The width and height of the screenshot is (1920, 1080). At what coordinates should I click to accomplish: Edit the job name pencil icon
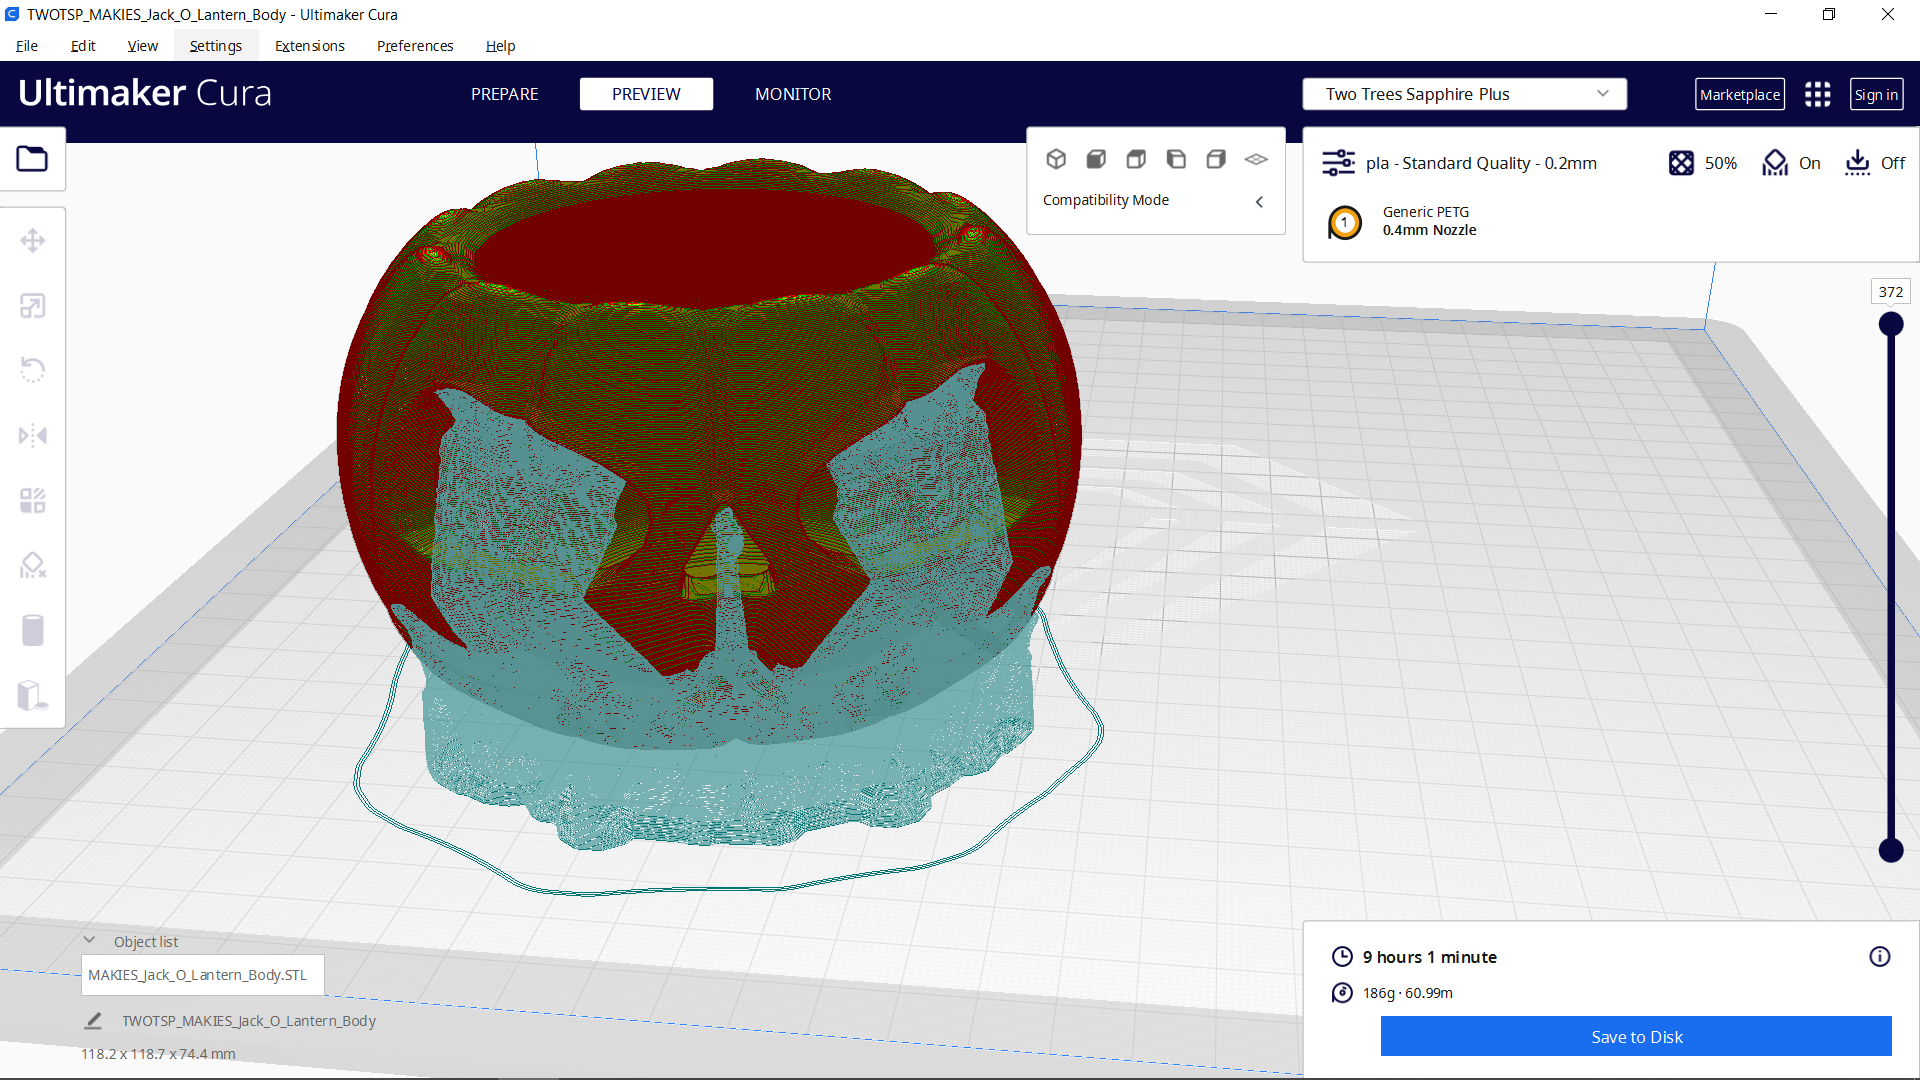pos(93,1021)
